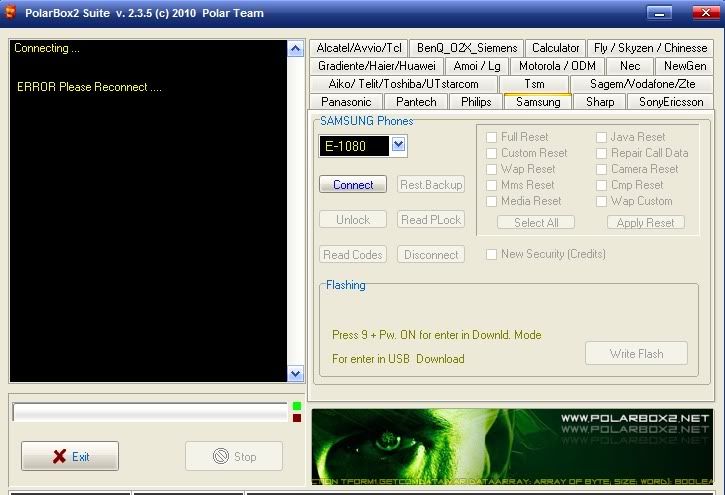Close the PolarBox2 Suite window
Image resolution: width=725 pixels, height=495 pixels.
pos(706,13)
